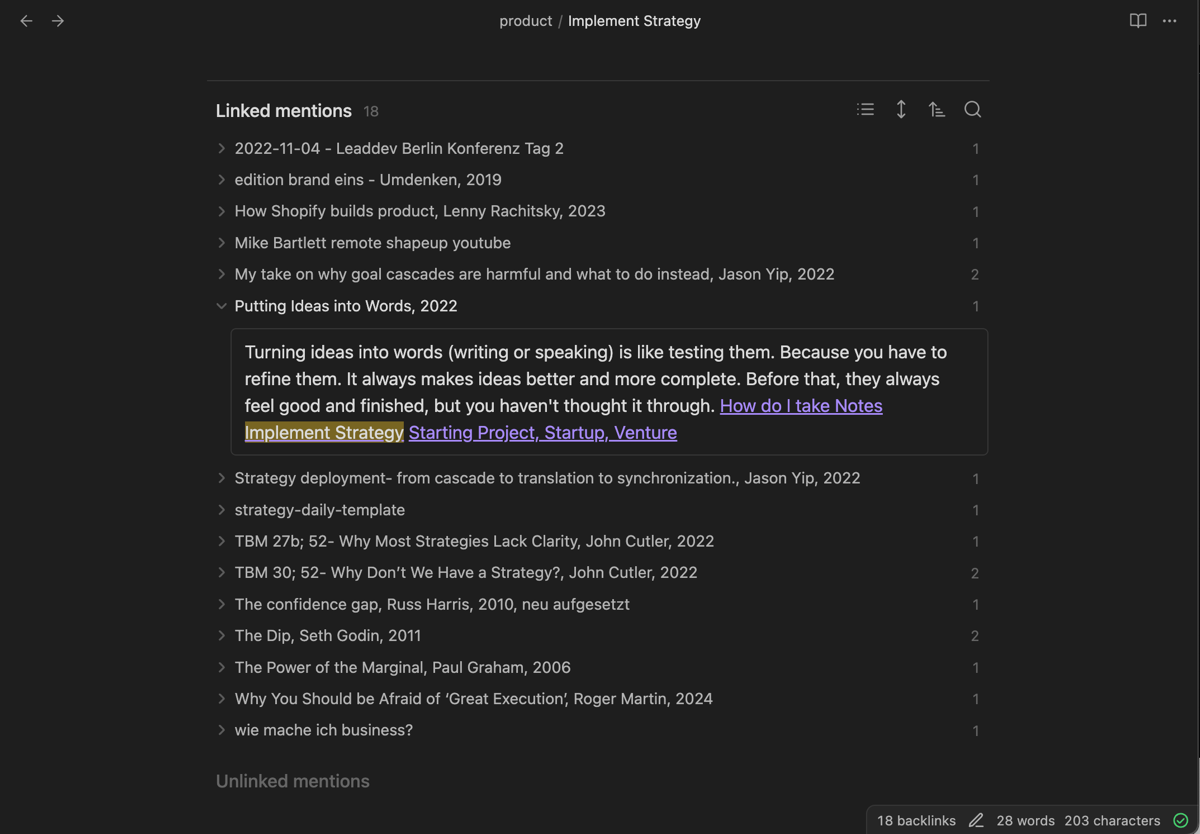Open the highlighted Implement Strategy link

pyautogui.click(x=324, y=433)
